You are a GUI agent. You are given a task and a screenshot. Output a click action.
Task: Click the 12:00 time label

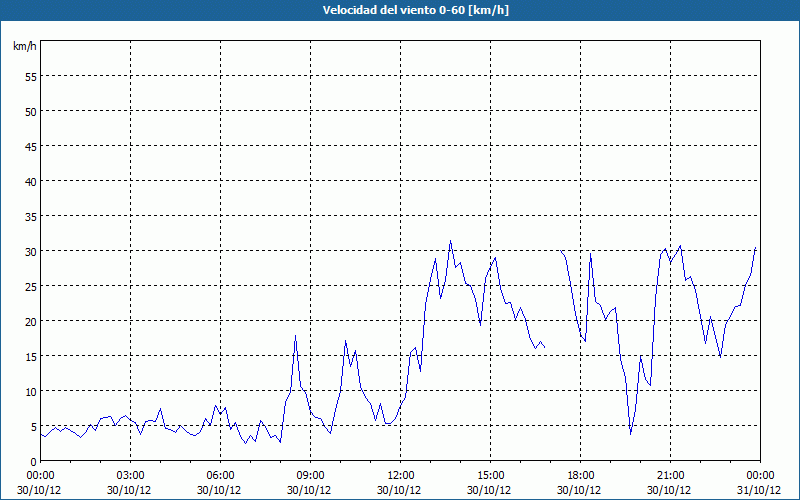(x=401, y=476)
